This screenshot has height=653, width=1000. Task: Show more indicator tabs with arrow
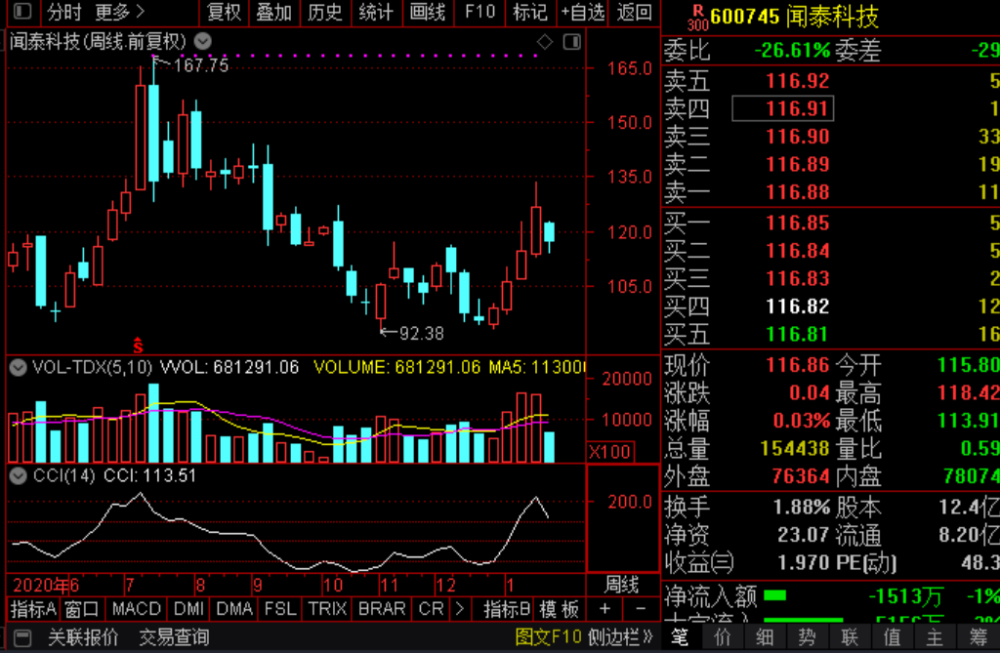coord(459,609)
